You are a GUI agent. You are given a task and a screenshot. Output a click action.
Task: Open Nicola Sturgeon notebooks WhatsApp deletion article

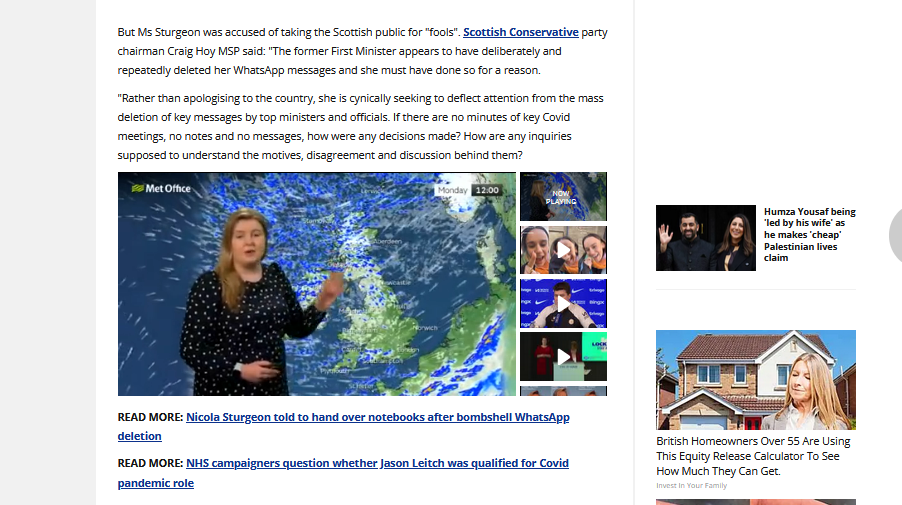click(343, 426)
